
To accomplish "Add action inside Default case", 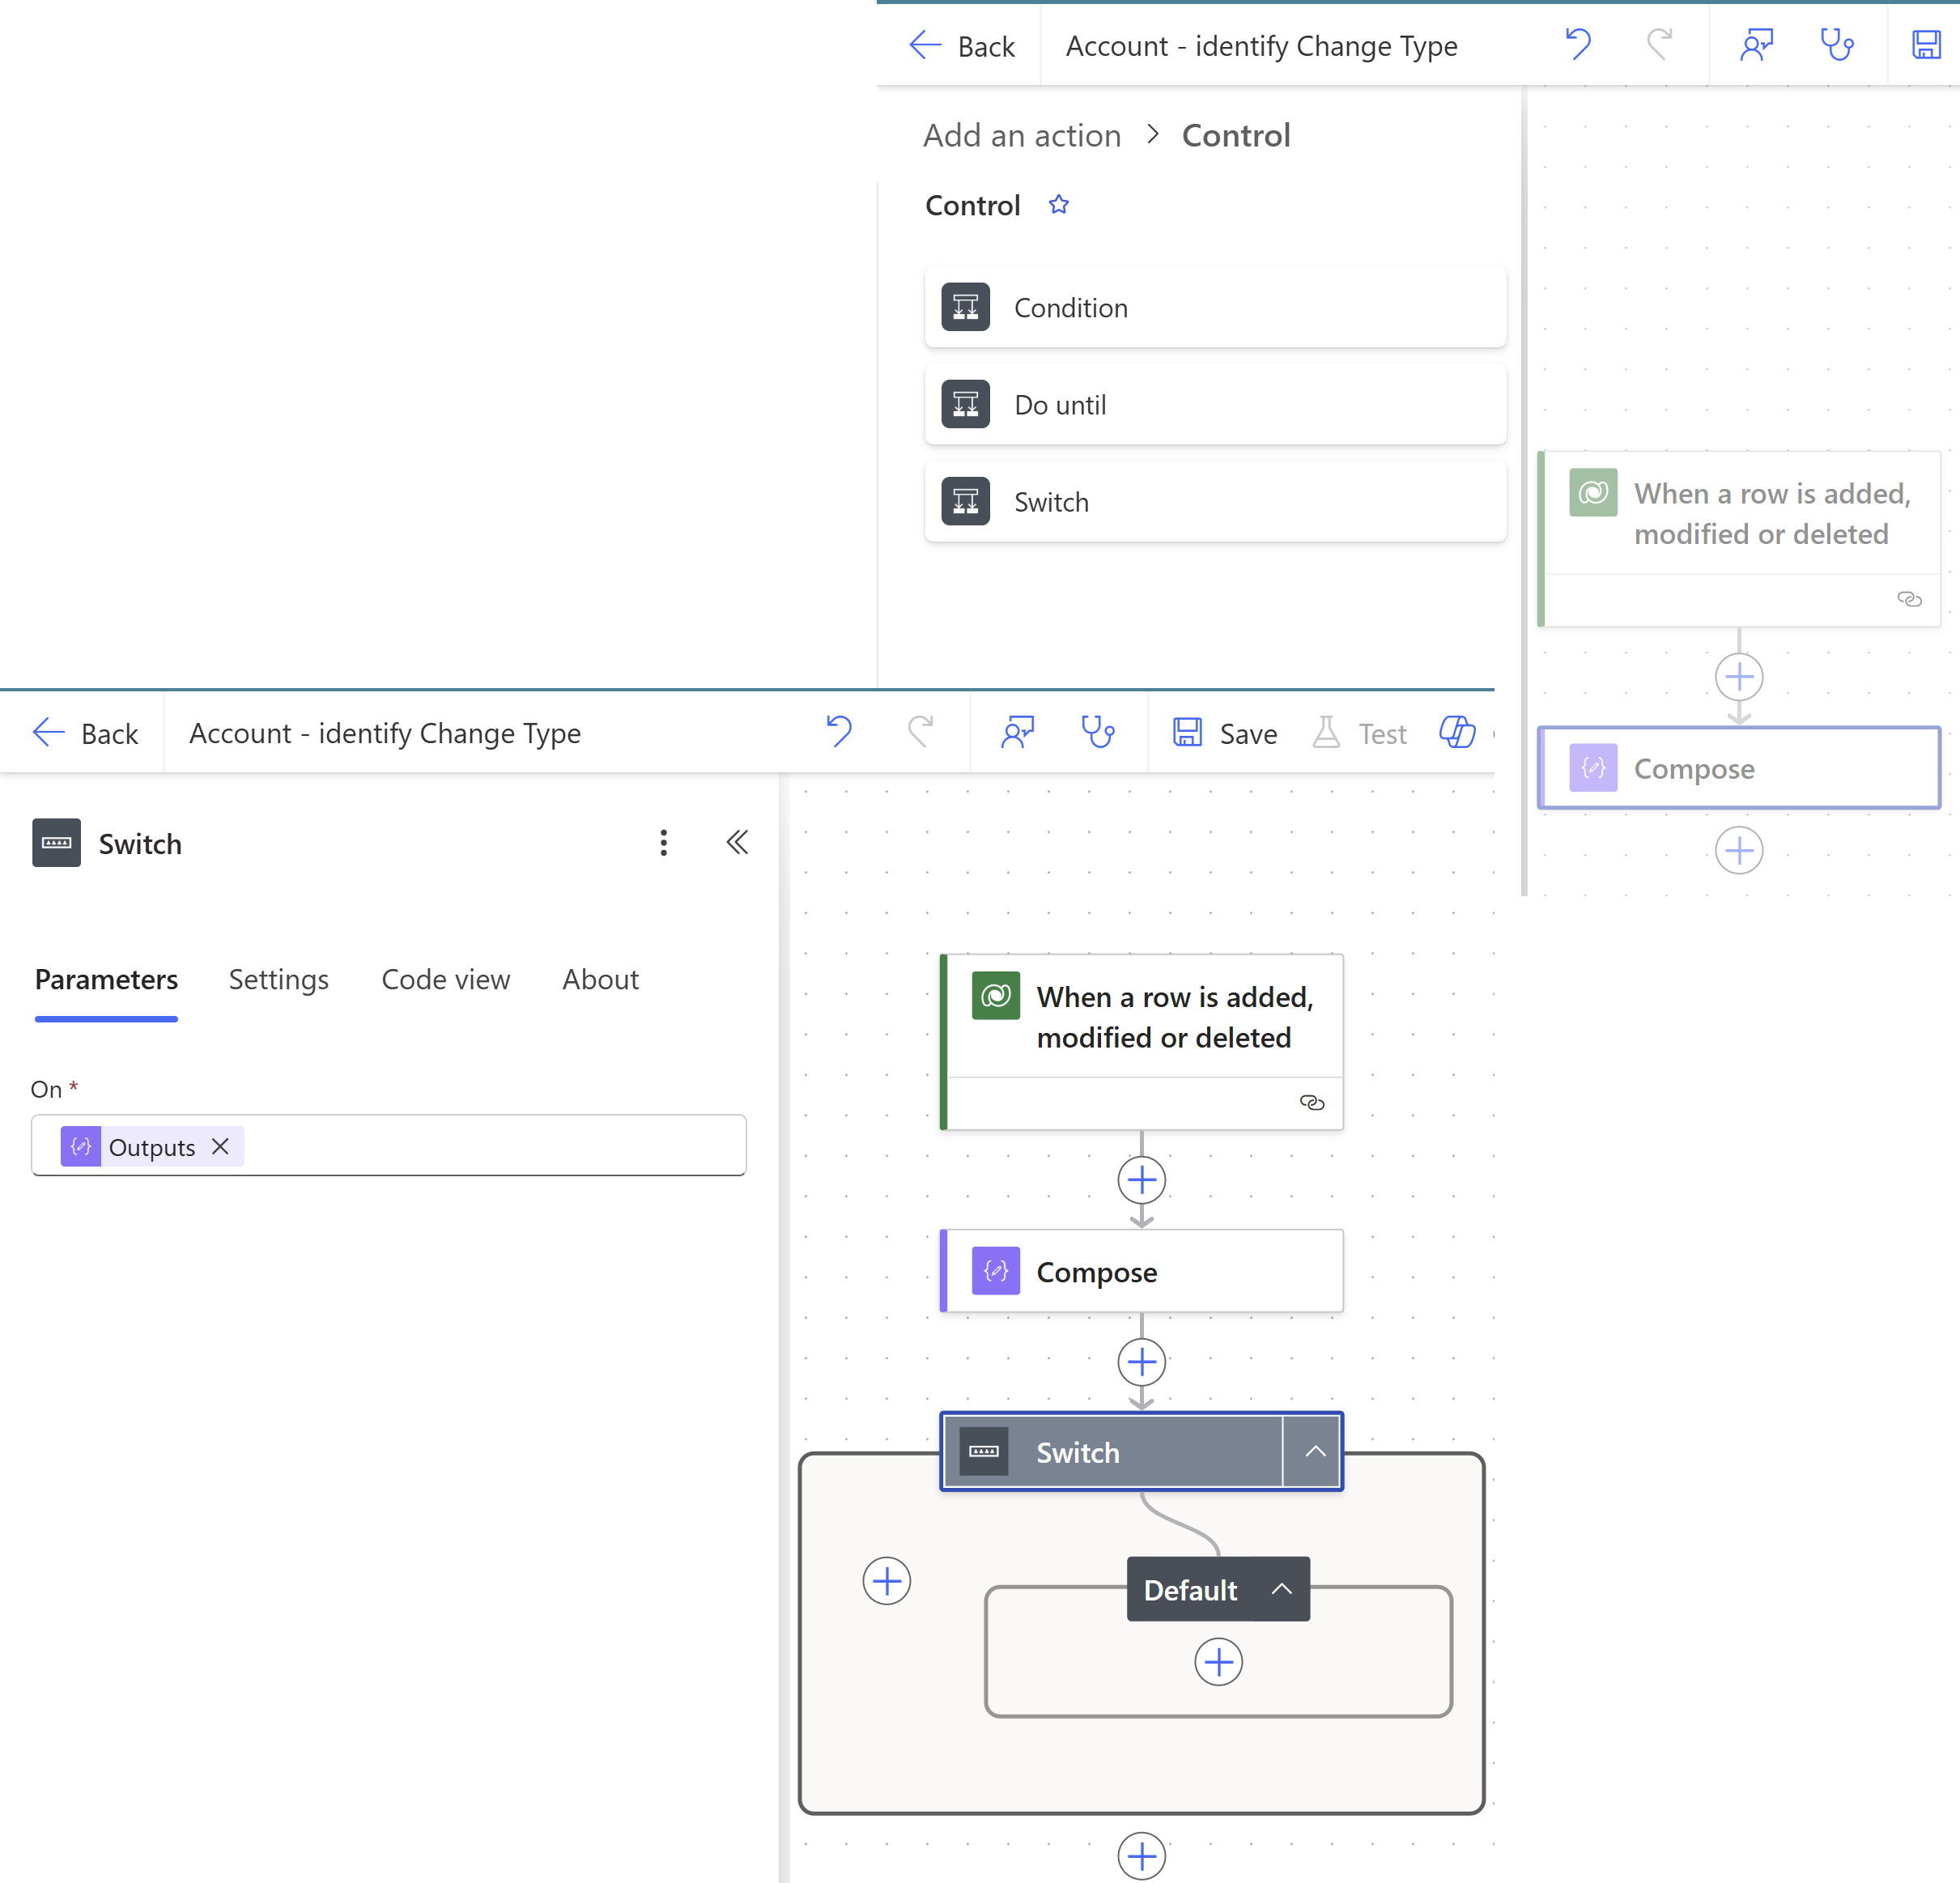I will tap(1218, 1662).
